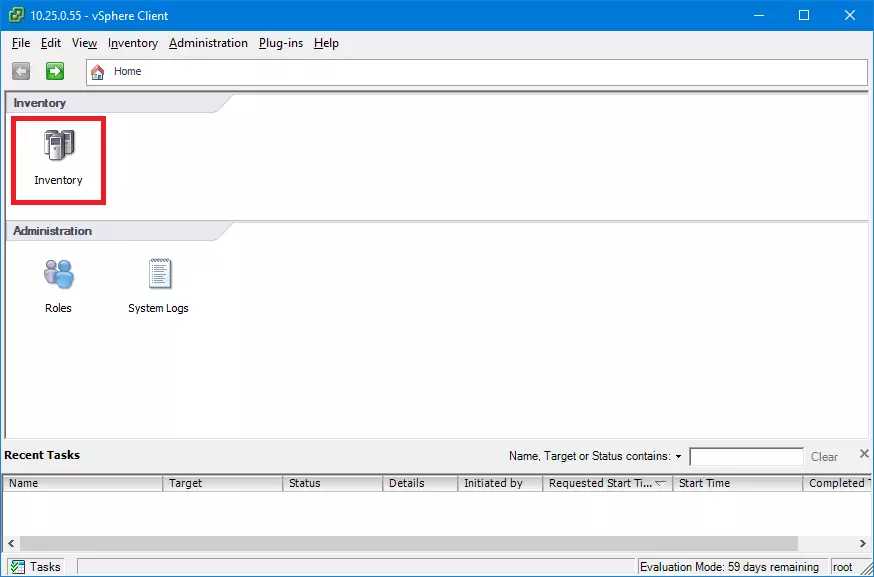The height and width of the screenshot is (577, 874).
Task: Open the Administration menu in the menu bar
Action: [208, 43]
